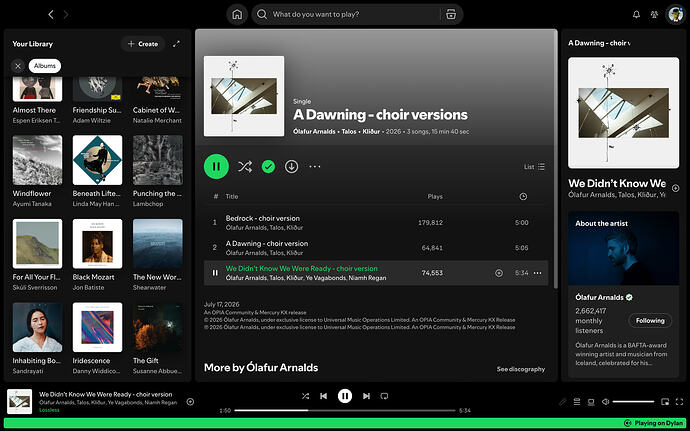
Task: Pause the playing track row icon
Action: point(215,273)
